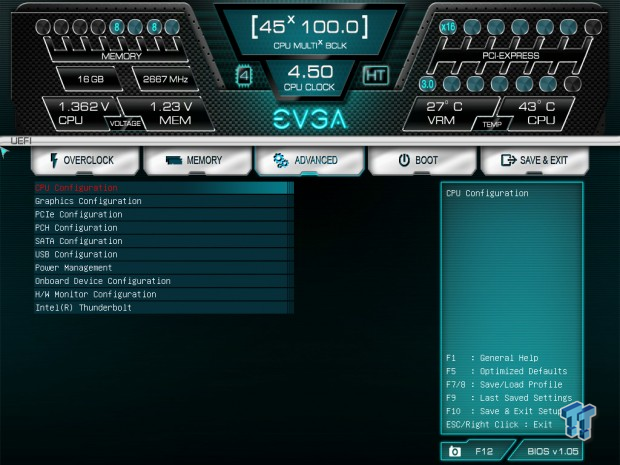Open Onboard Device Configuration entry
This screenshot has width=620, height=465.
[164, 281]
